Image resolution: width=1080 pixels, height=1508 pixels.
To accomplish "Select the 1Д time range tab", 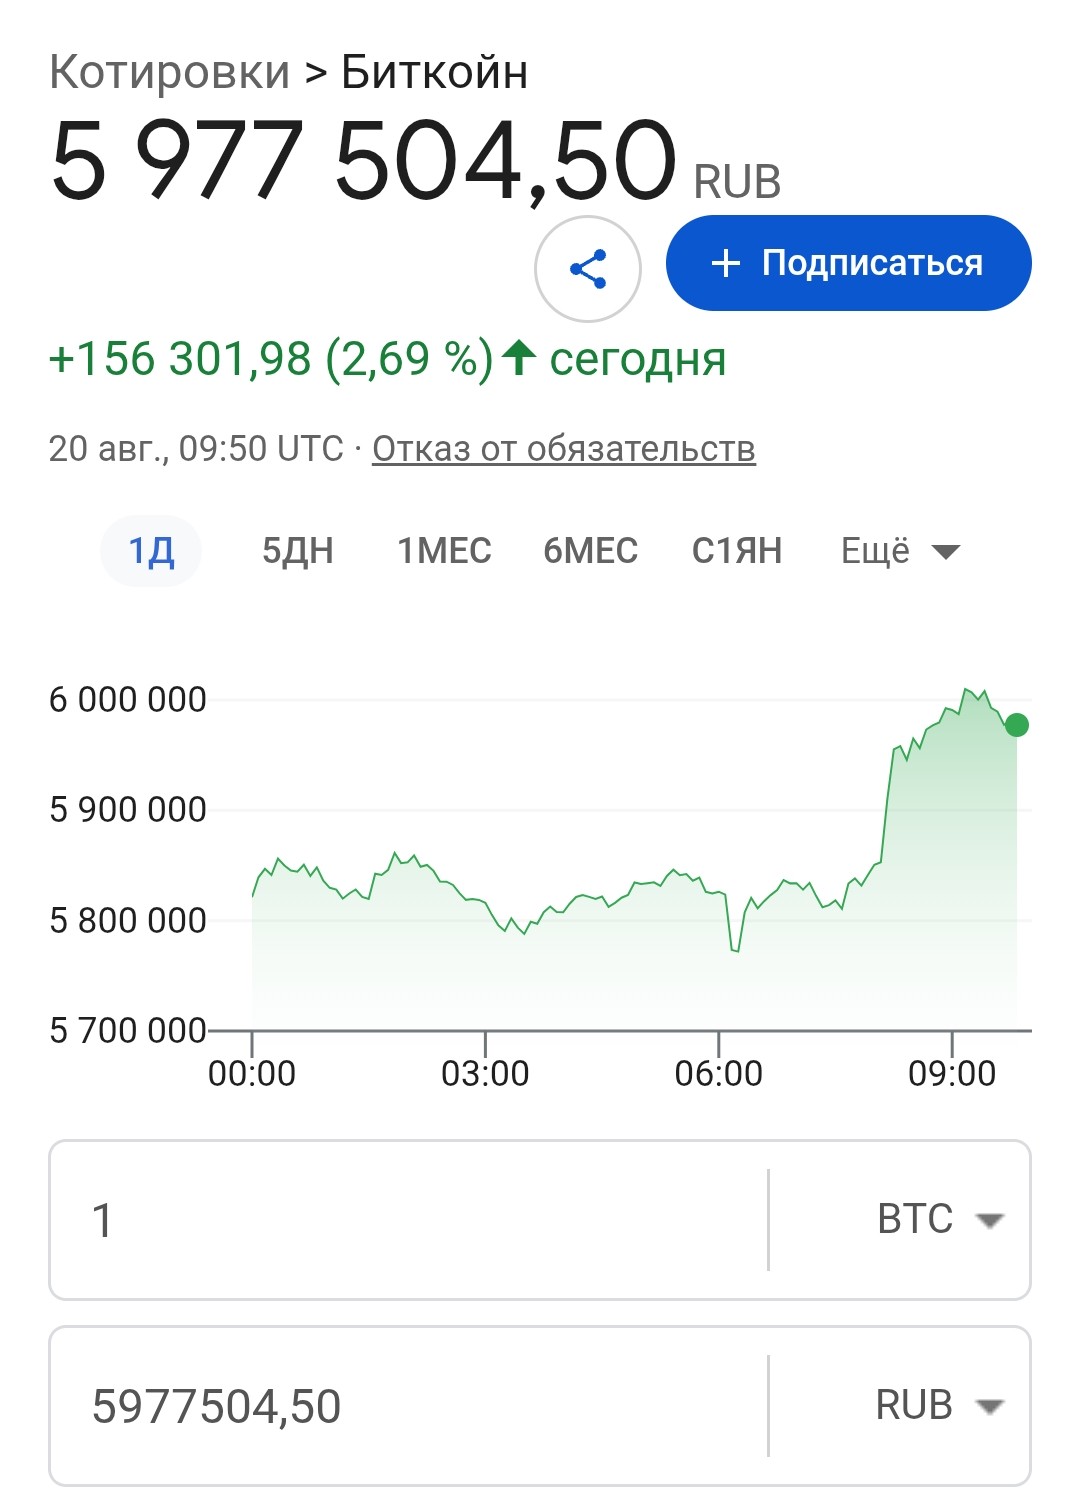I will point(151,551).
